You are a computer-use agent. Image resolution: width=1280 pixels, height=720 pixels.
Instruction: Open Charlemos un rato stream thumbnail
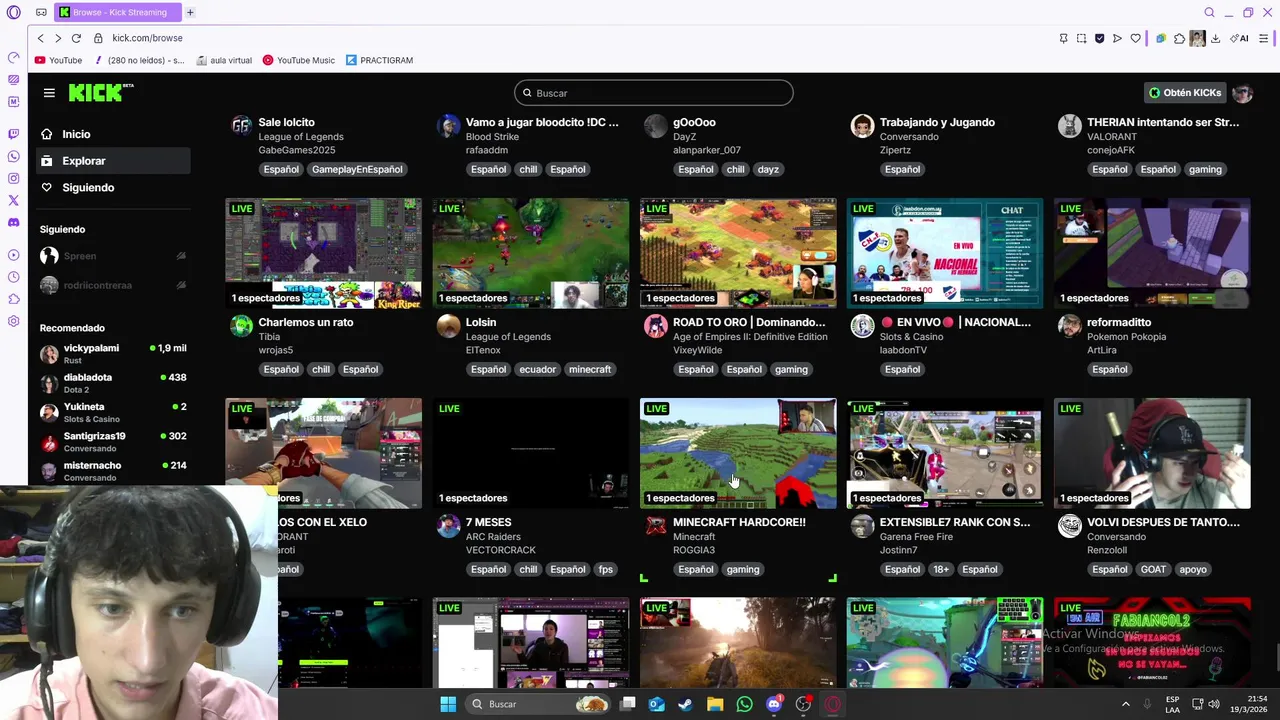323,253
